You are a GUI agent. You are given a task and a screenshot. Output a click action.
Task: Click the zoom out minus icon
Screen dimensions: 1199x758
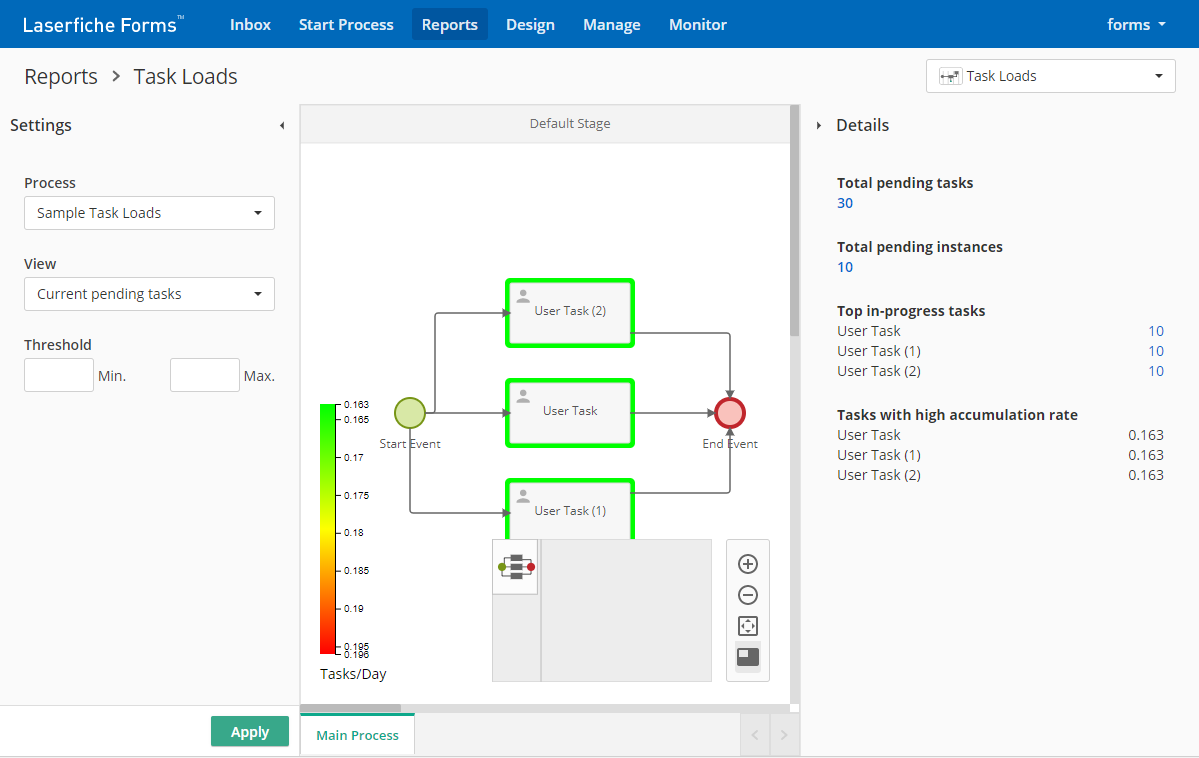pyautogui.click(x=747, y=595)
